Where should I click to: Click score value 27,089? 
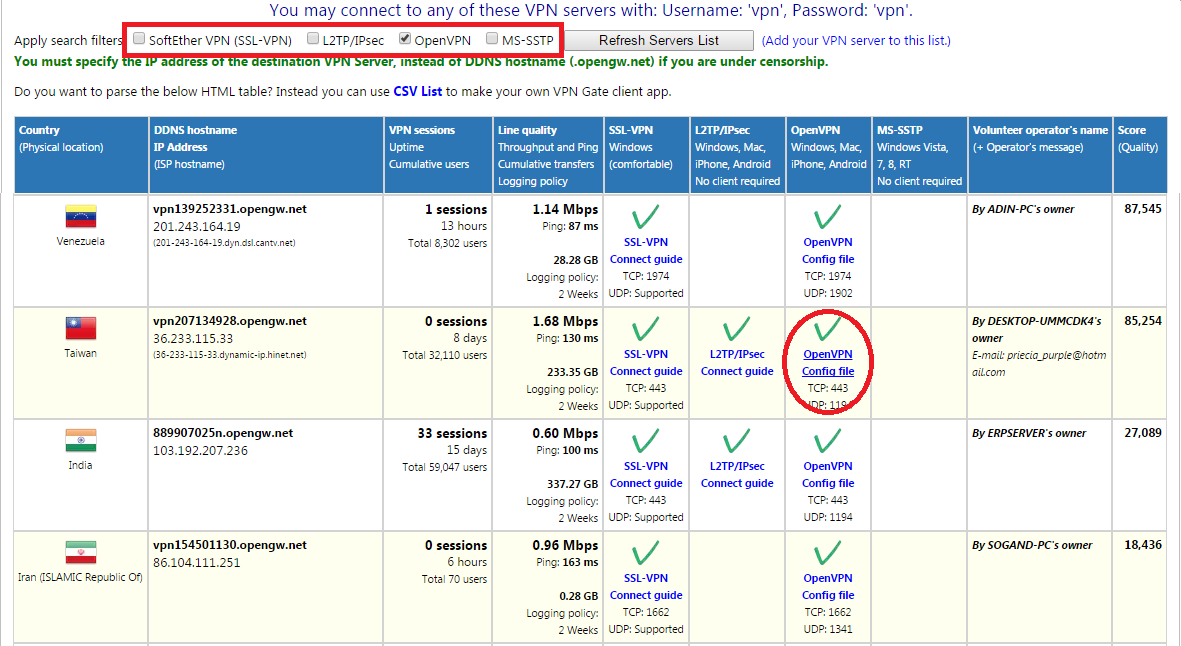click(x=1143, y=433)
